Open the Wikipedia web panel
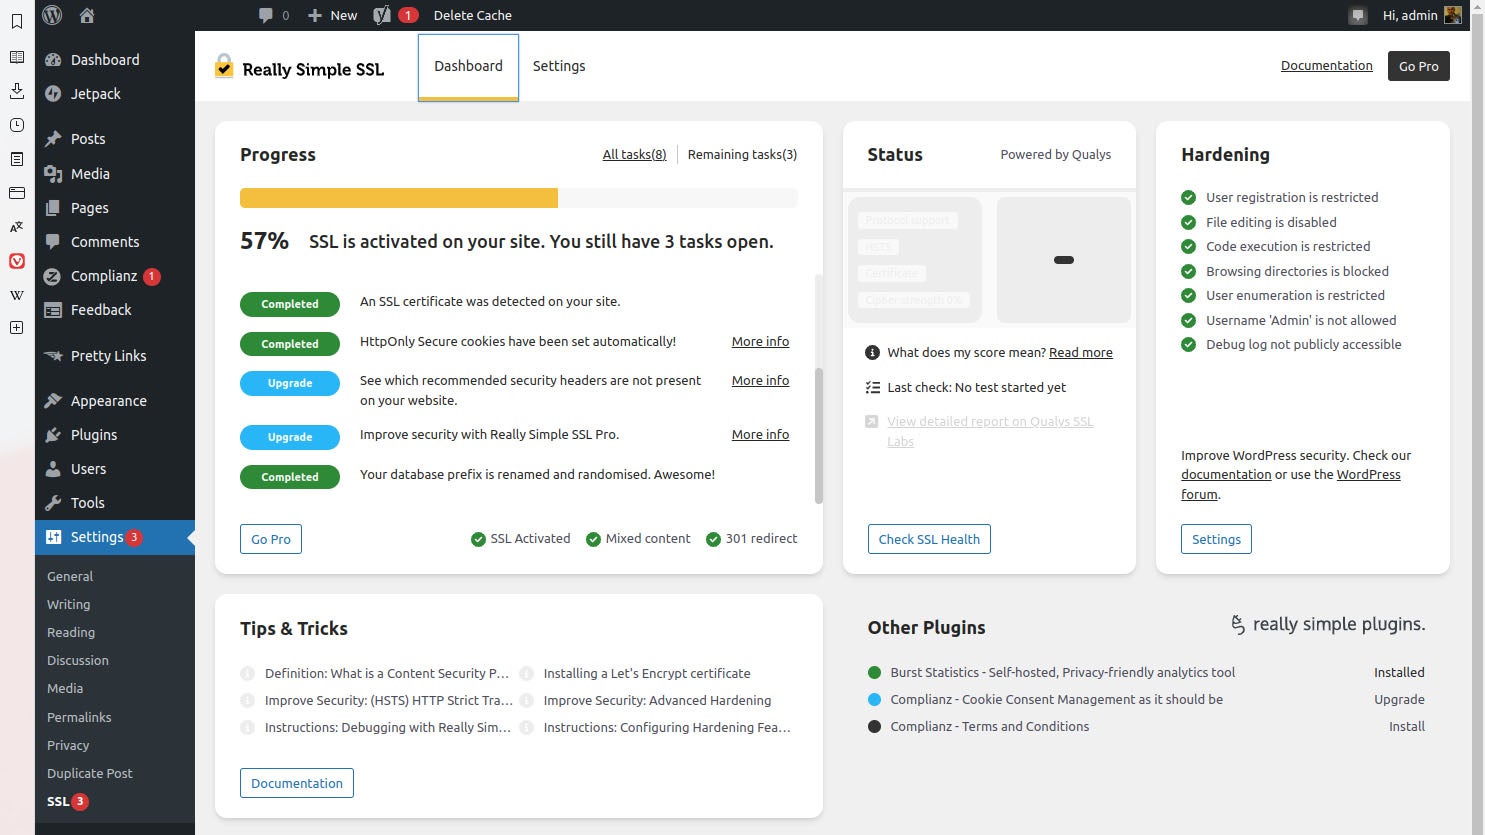The width and height of the screenshot is (1485, 835). (16, 295)
